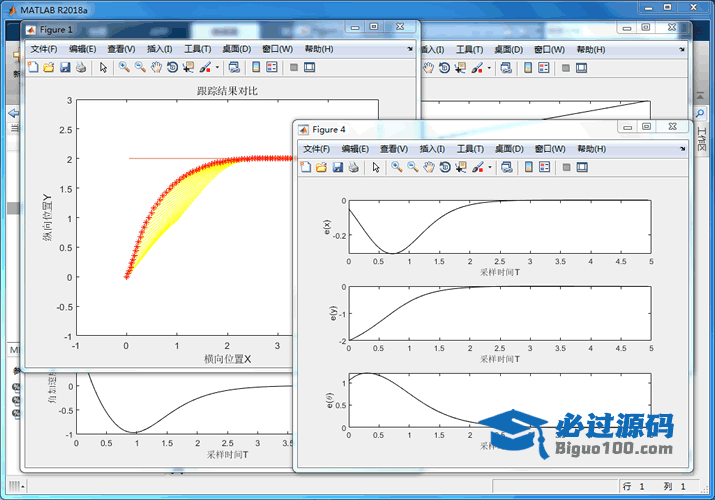Select Zoom Out tool in Figure 4
715x500 pixels.
pos(412,167)
